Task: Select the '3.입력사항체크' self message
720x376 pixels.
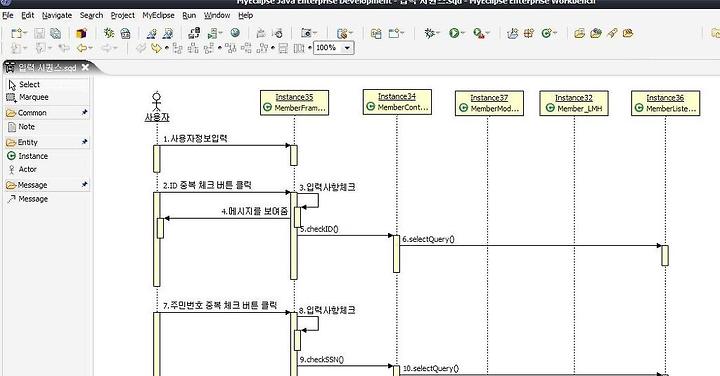Action: 327,187
